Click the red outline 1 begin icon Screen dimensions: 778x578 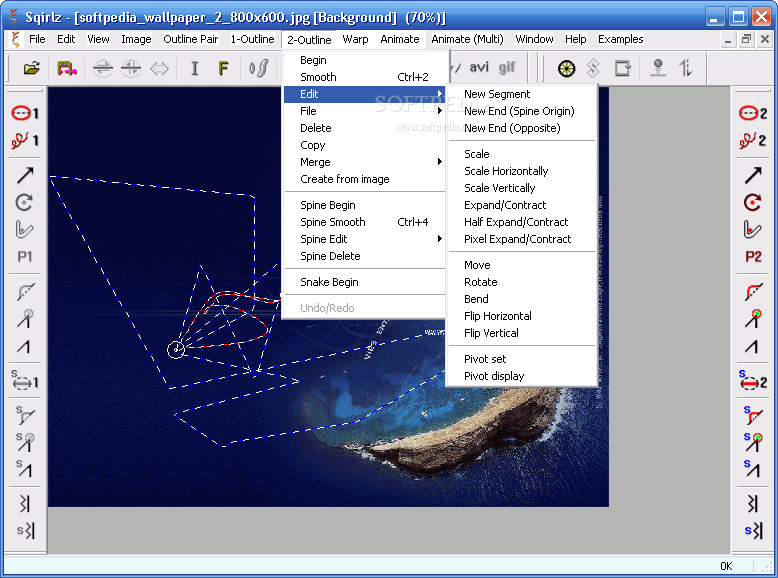(x=24, y=113)
